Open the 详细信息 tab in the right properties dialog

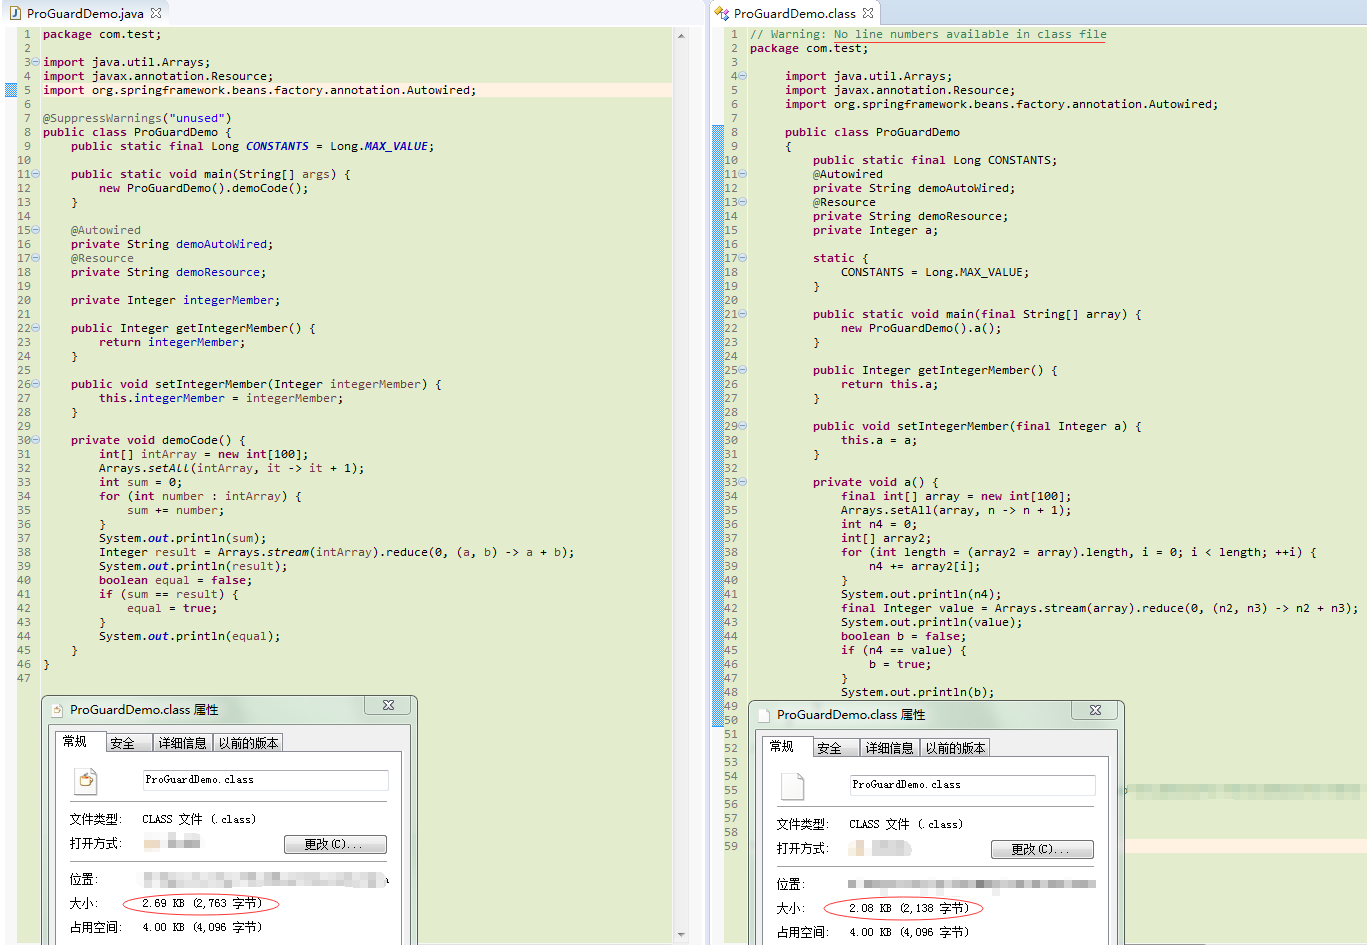(x=890, y=748)
